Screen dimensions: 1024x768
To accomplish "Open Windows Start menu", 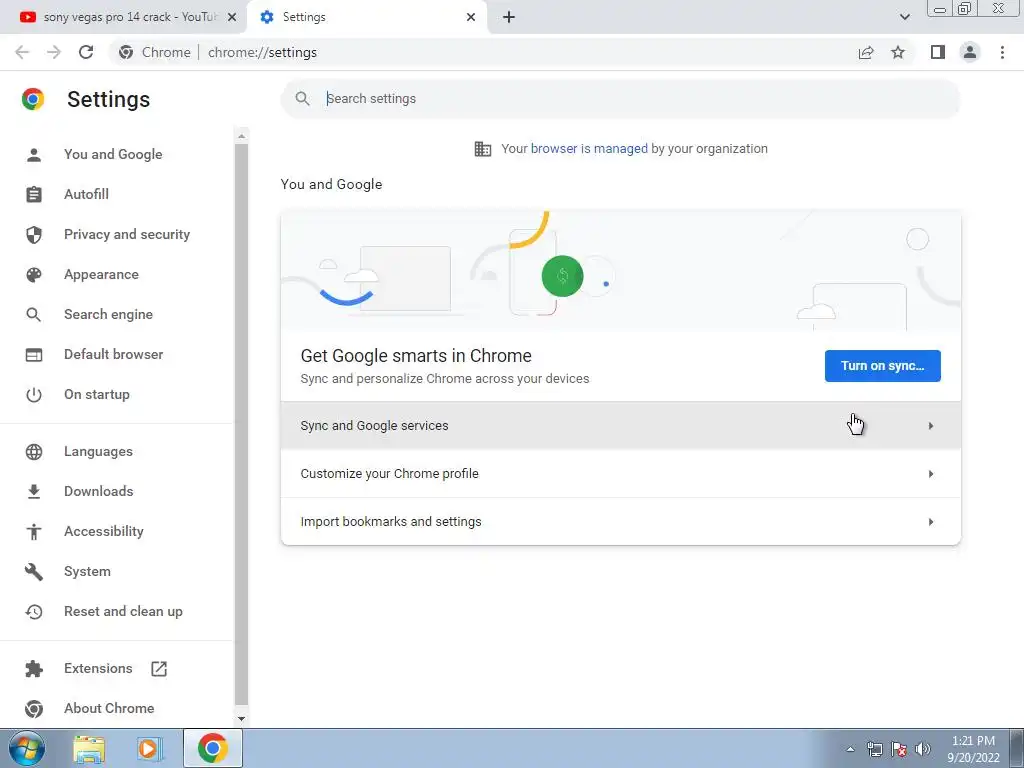I will 27,748.
